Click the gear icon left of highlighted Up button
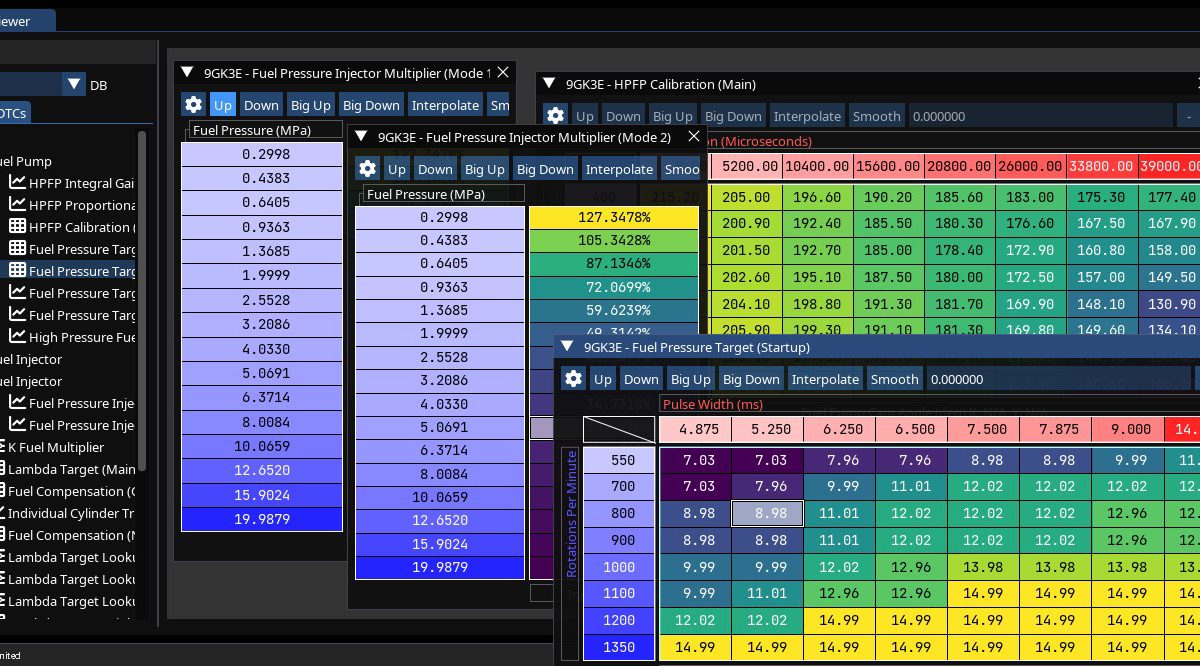 [x=193, y=105]
